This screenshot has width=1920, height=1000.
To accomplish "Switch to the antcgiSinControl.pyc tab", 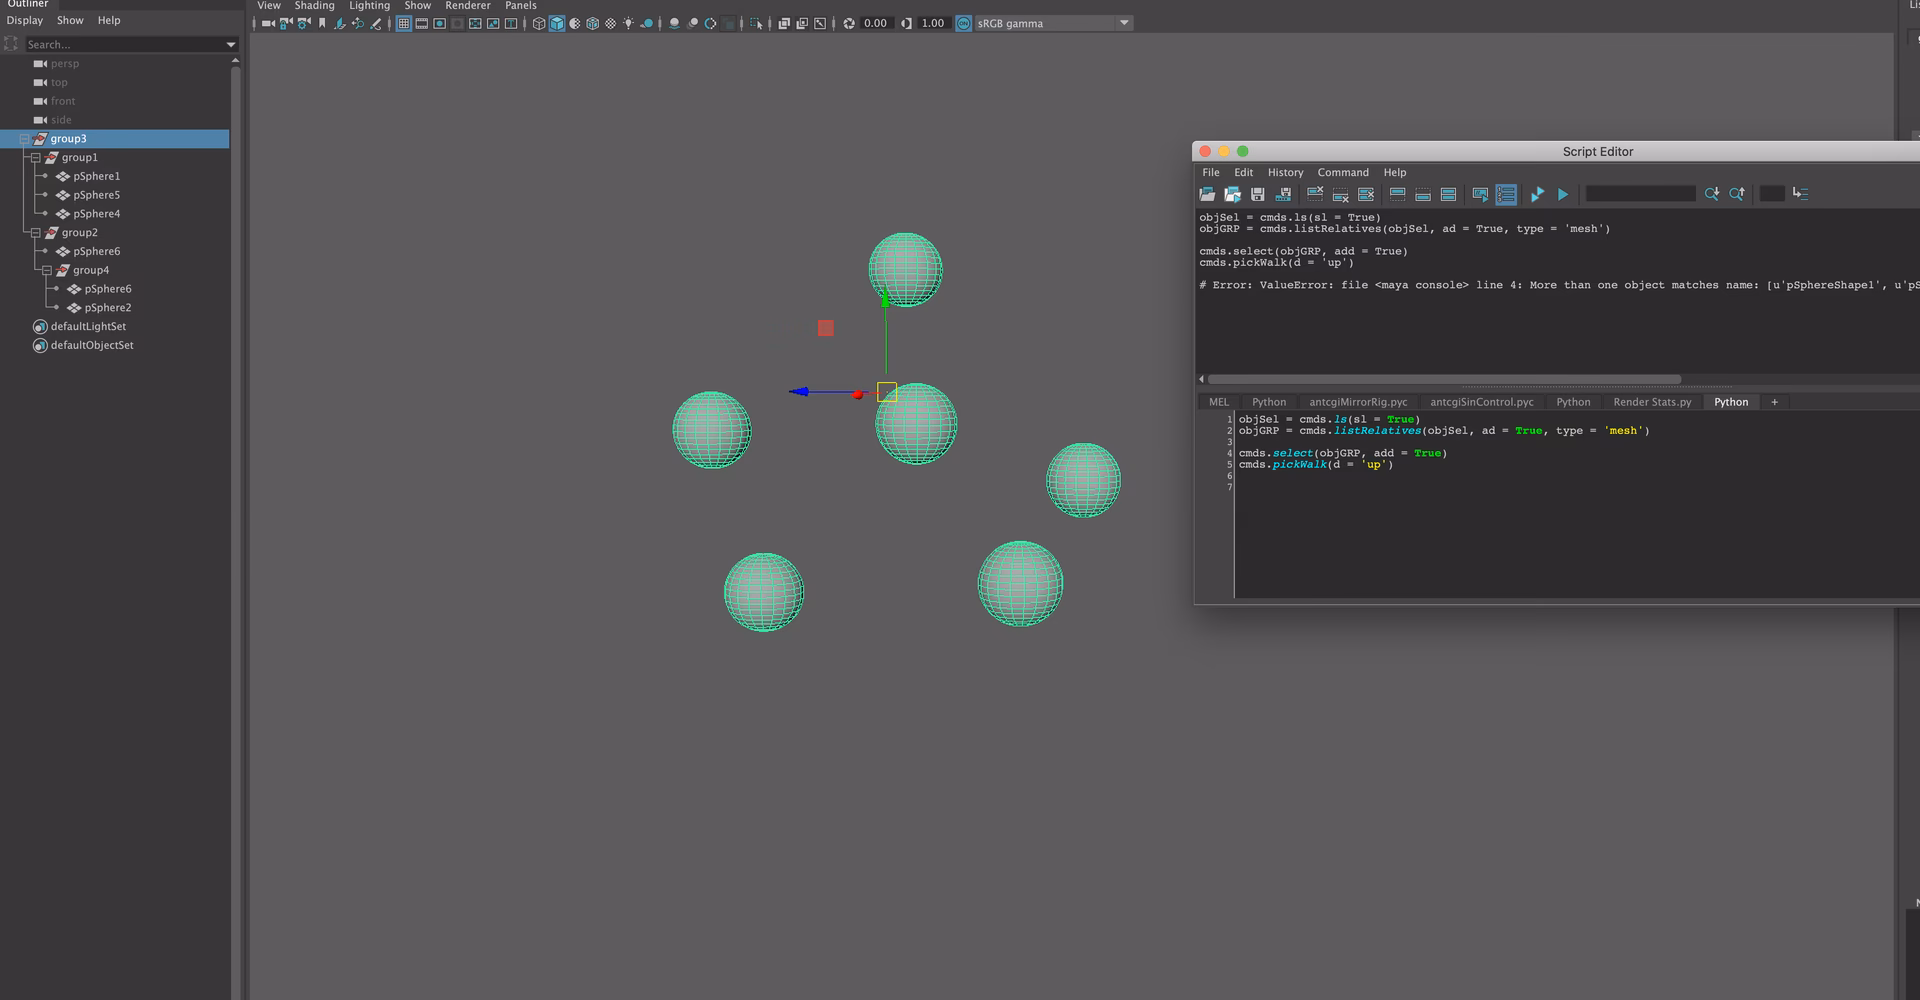I will point(1481,403).
